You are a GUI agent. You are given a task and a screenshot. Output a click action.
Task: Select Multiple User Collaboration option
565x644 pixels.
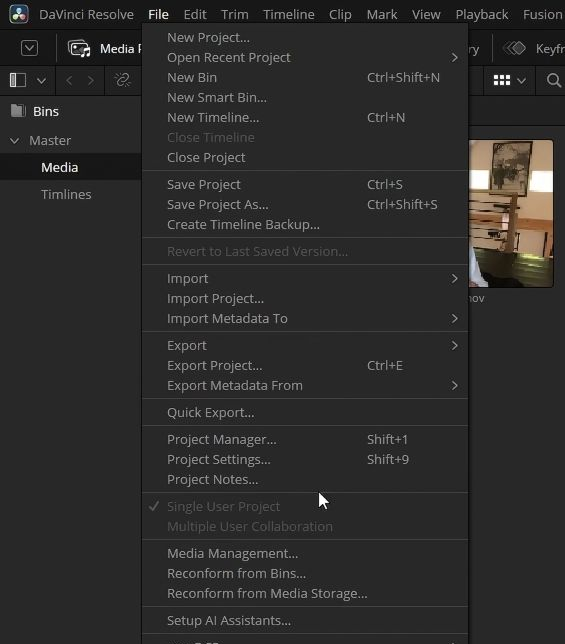(x=305, y=527)
